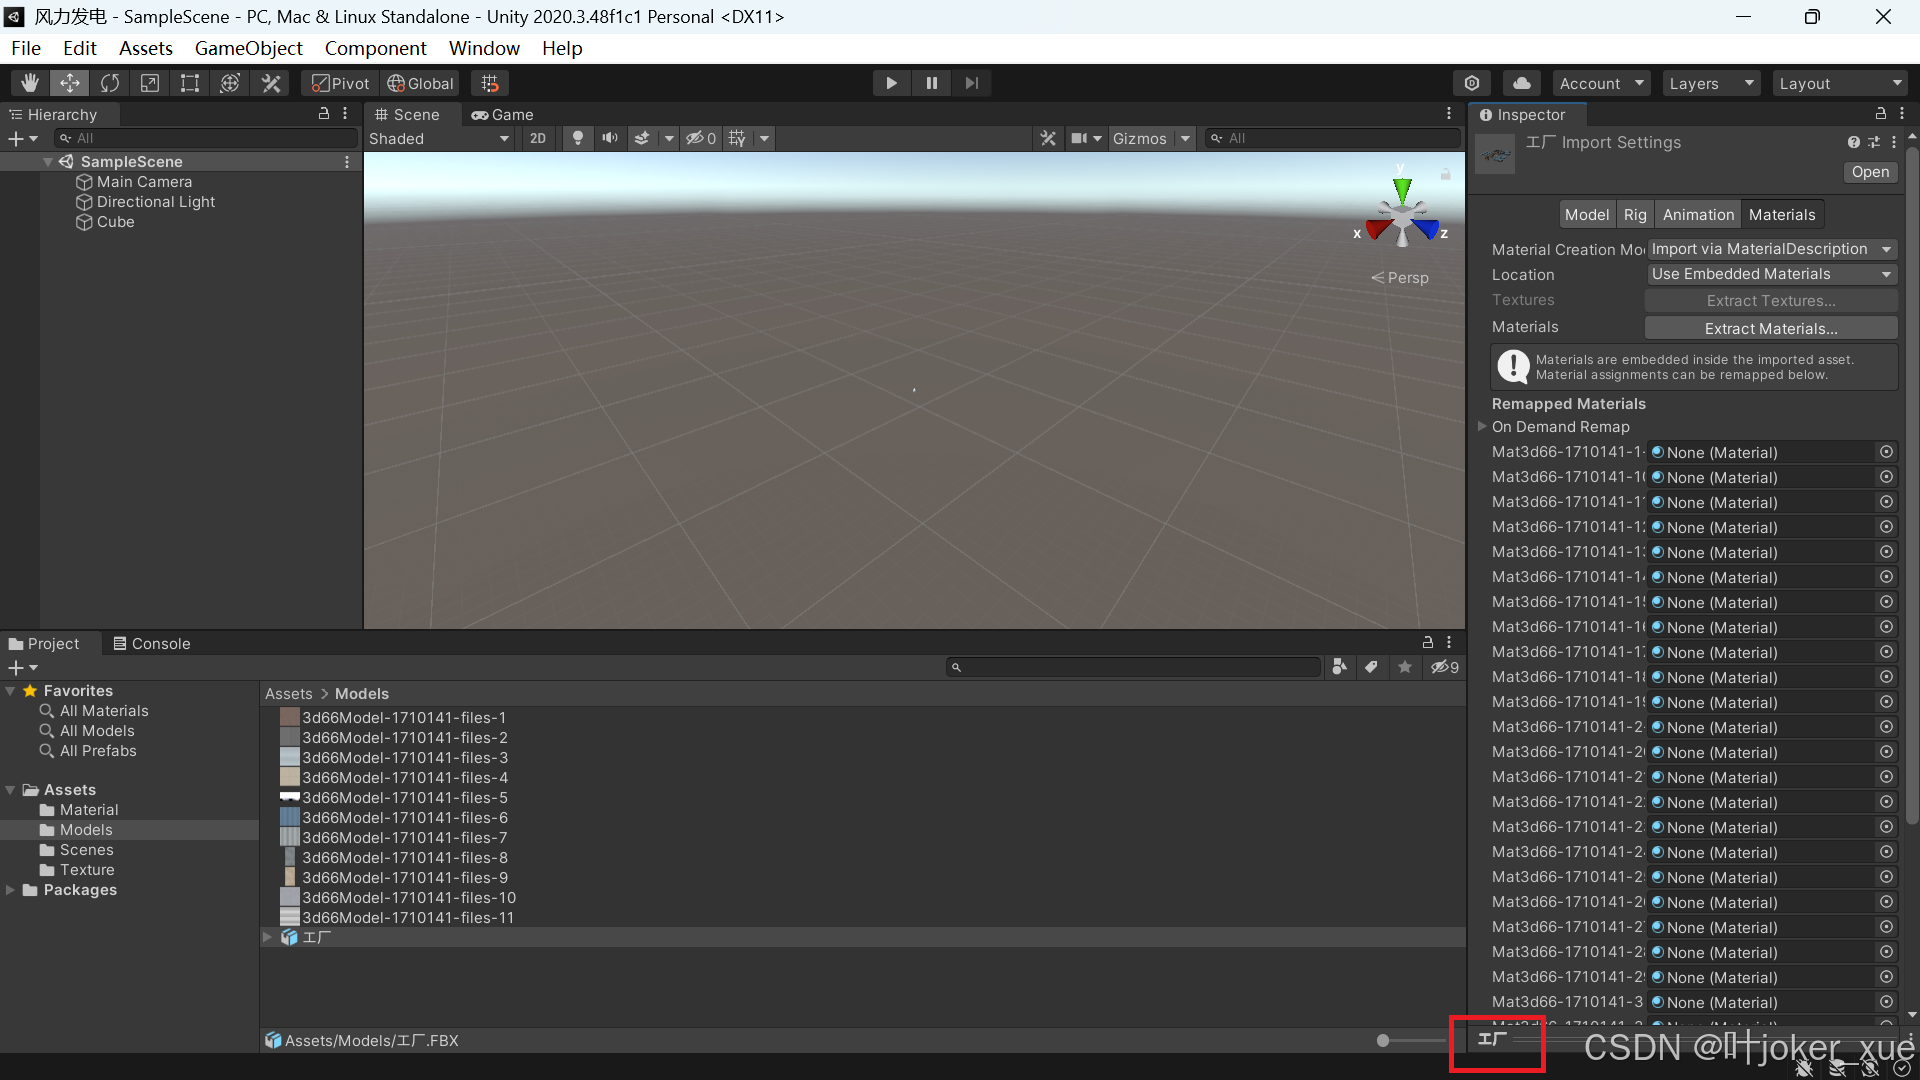The height and width of the screenshot is (1080, 1920).
Task: Select the Hand tool in the toolbar
Action: point(28,82)
